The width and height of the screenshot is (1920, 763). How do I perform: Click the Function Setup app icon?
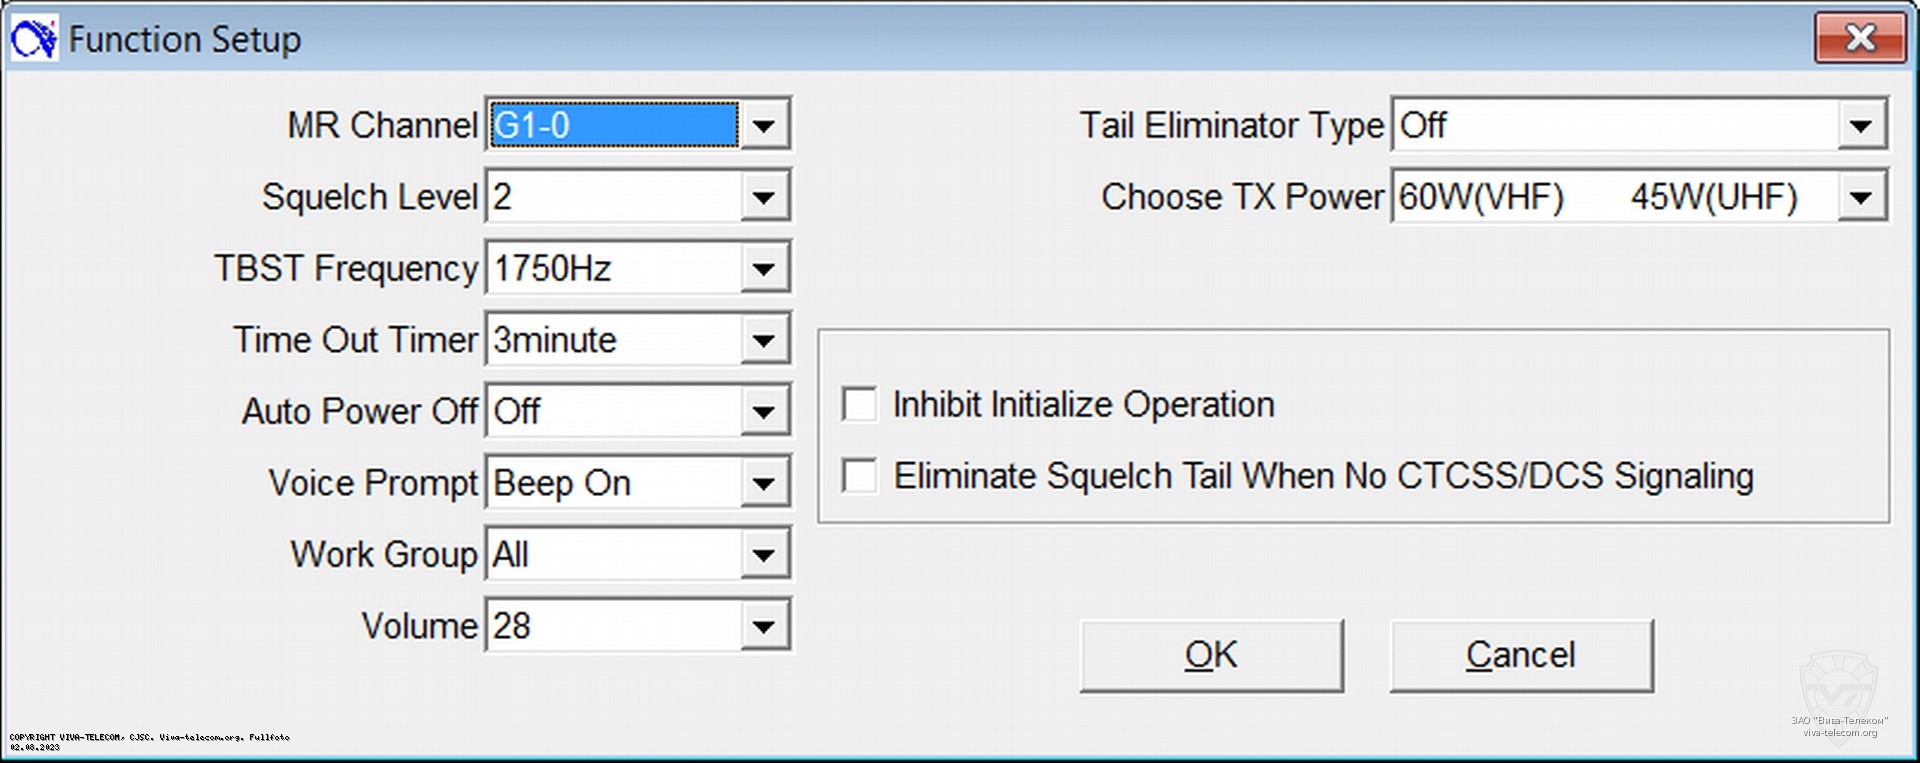coord(34,39)
